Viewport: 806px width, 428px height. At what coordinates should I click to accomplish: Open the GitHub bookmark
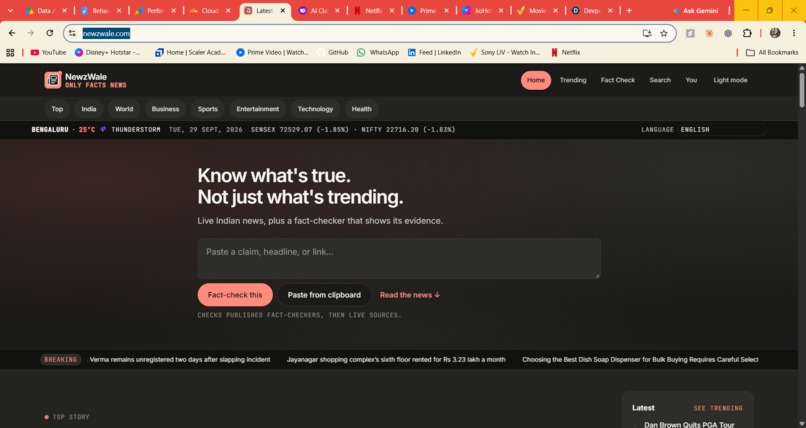click(333, 52)
